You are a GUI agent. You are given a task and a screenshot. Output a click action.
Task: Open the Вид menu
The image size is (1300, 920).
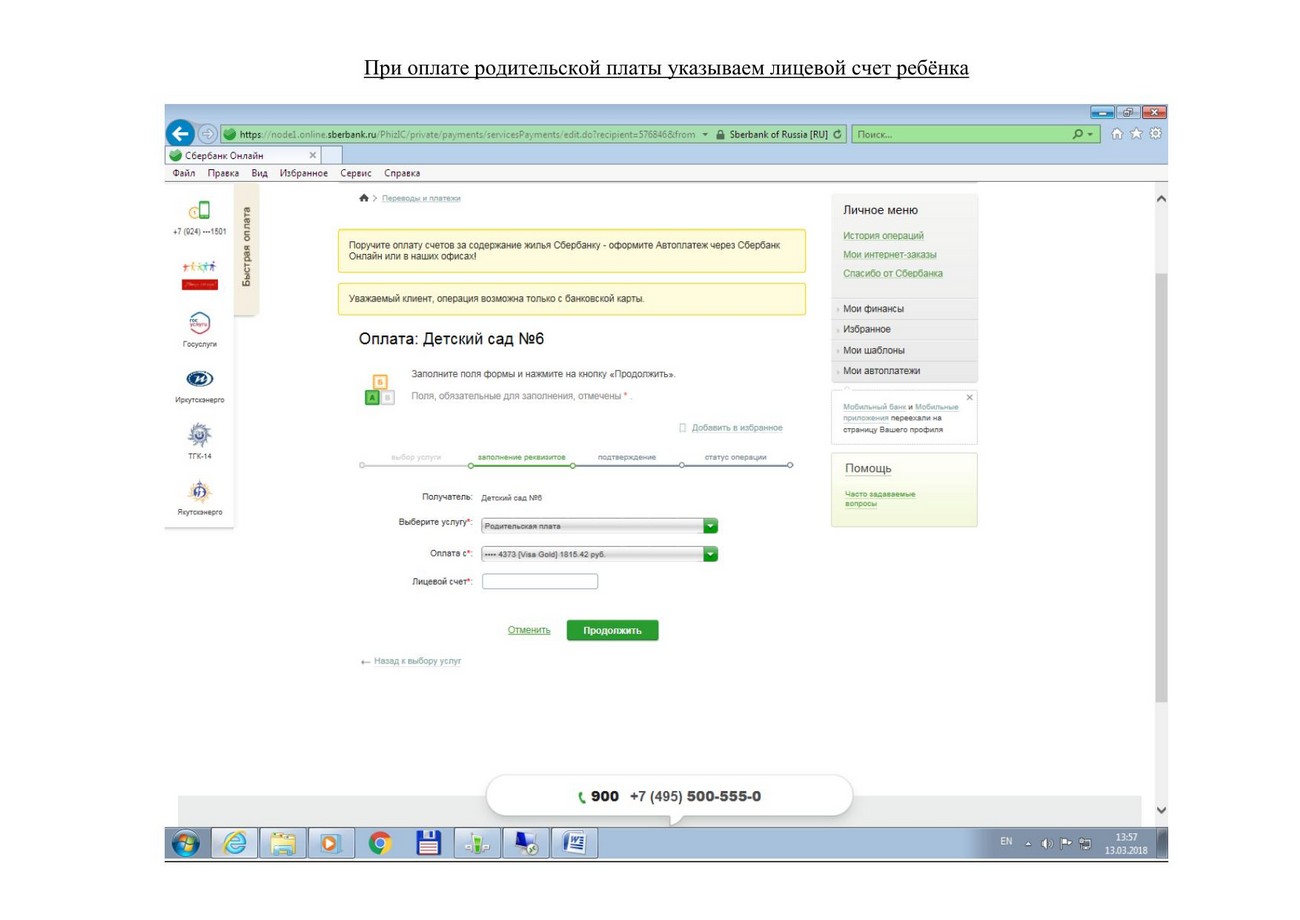(x=259, y=173)
